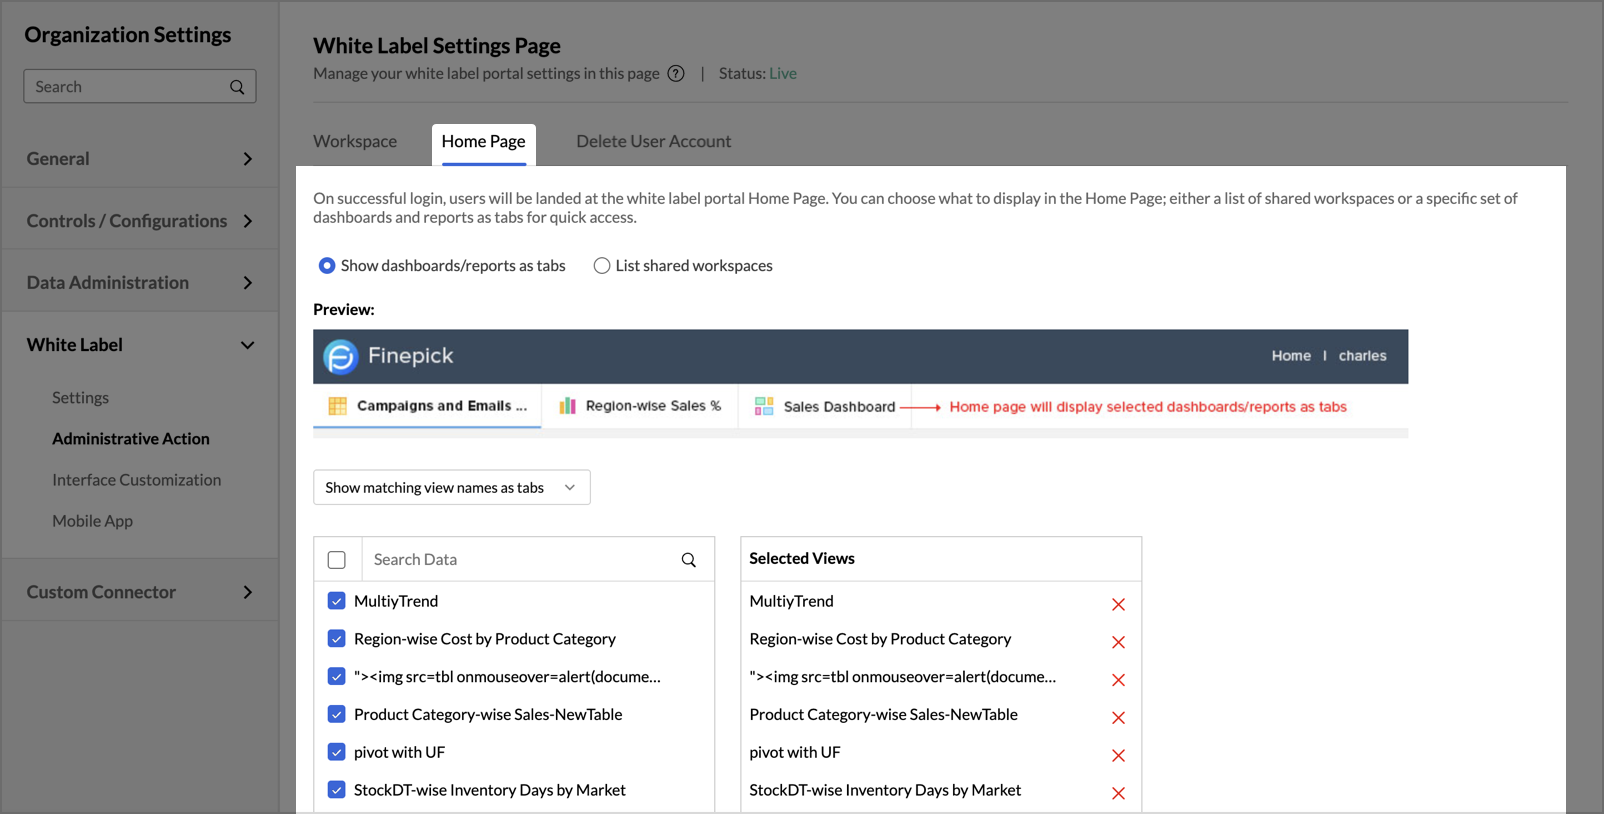Switch to the Workspace tab
Image resolution: width=1604 pixels, height=814 pixels.
(x=355, y=142)
